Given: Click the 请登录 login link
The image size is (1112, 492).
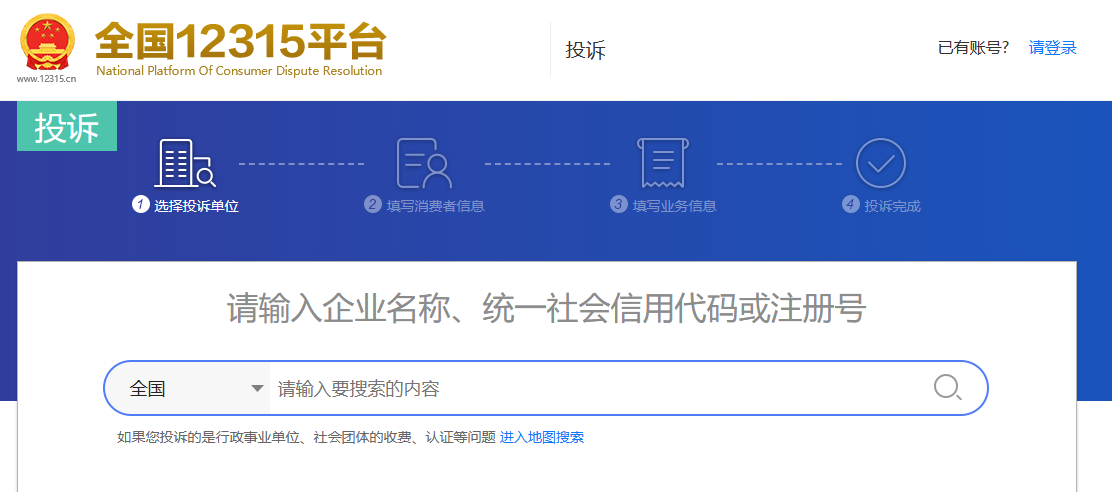Looking at the screenshot, I should [x=1052, y=48].
